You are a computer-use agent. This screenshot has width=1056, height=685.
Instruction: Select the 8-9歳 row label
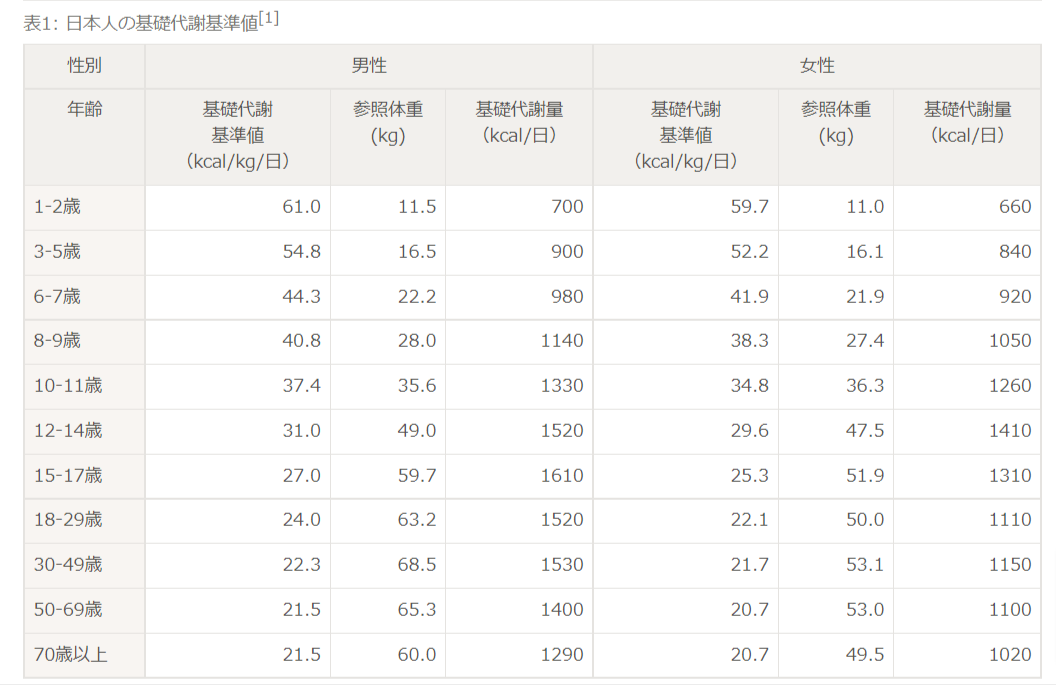(57, 341)
